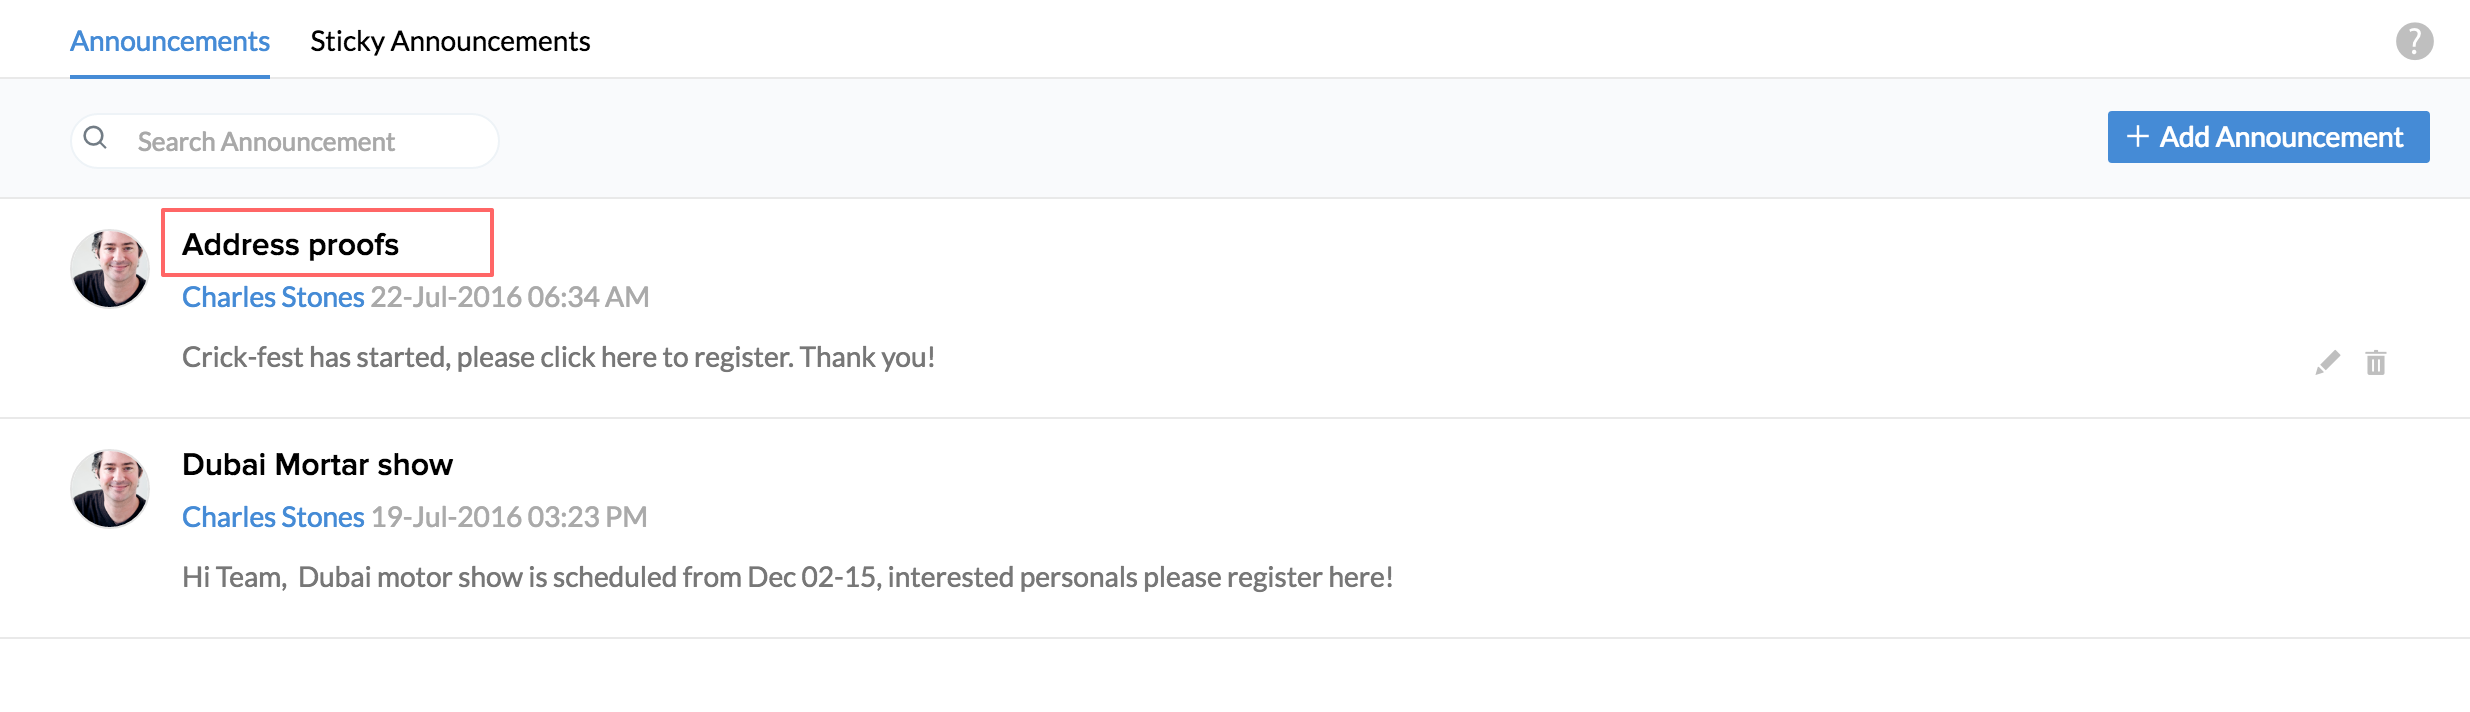Delete the Address proofs announcement with trash icon
The width and height of the screenshot is (2470, 712).
(2376, 362)
